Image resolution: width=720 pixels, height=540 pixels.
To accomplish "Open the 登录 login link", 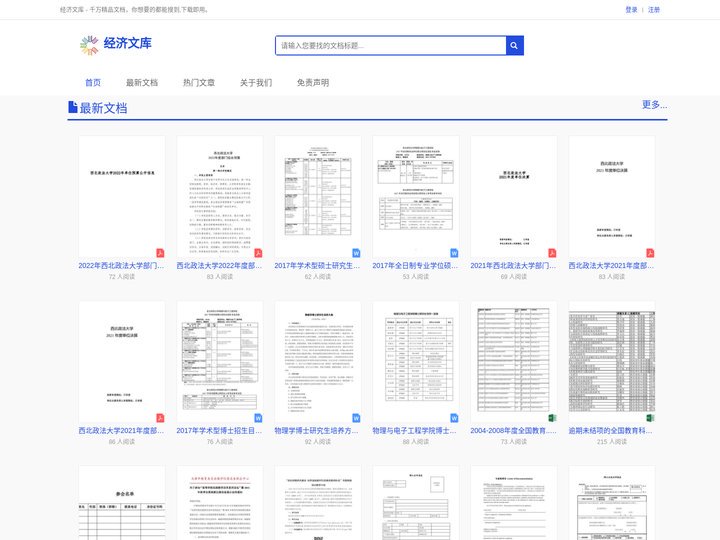I will pos(631,10).
